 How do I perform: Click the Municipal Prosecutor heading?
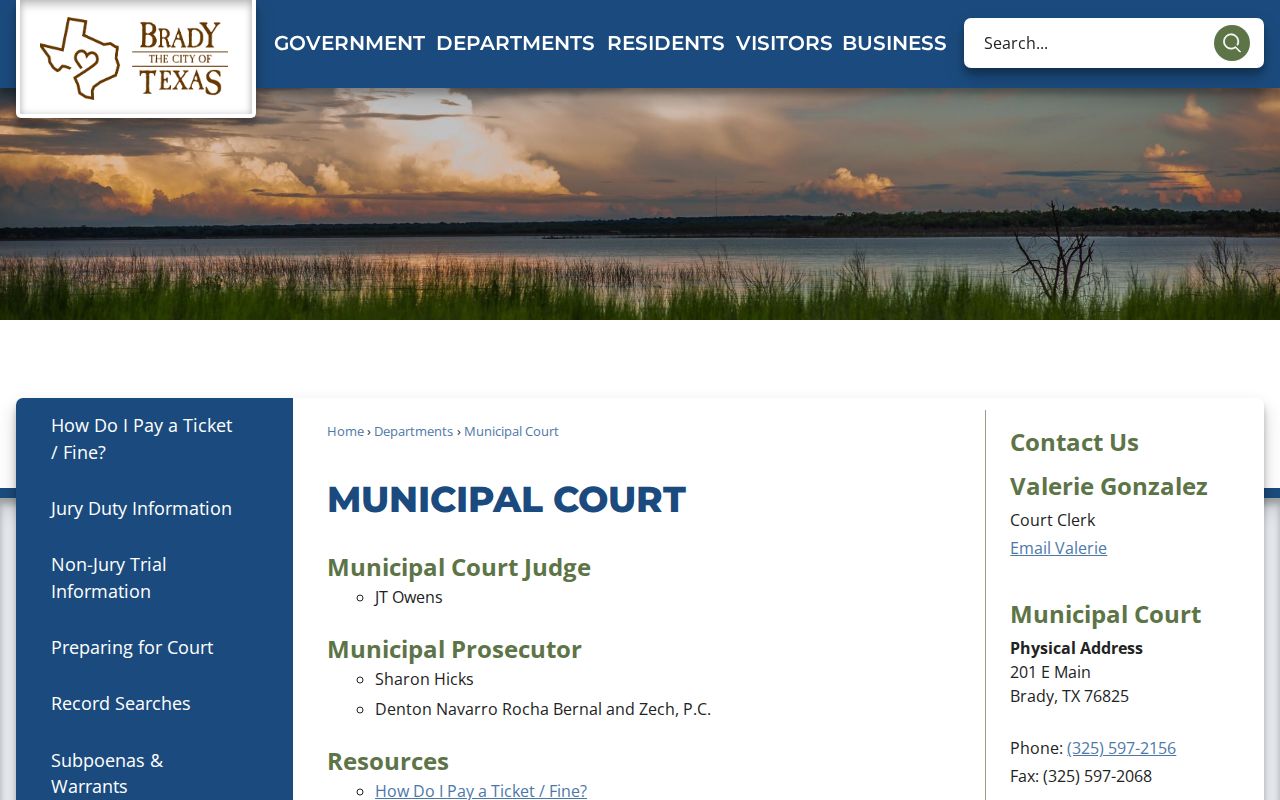(454, 650)
